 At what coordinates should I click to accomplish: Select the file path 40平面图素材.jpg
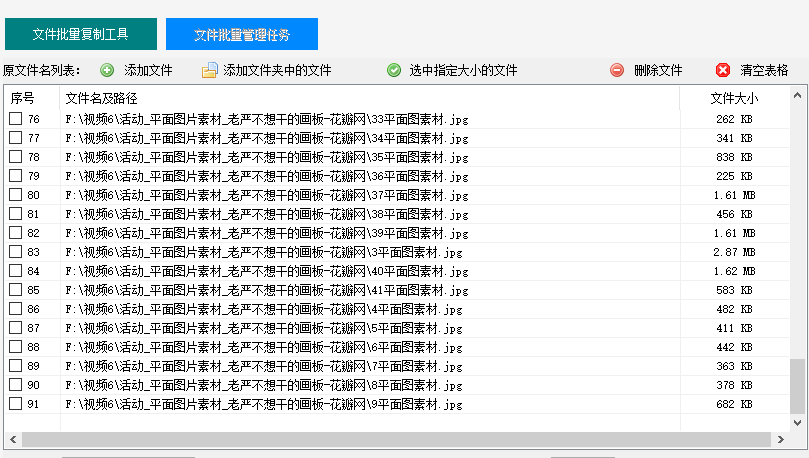click(x=267, y=271)
